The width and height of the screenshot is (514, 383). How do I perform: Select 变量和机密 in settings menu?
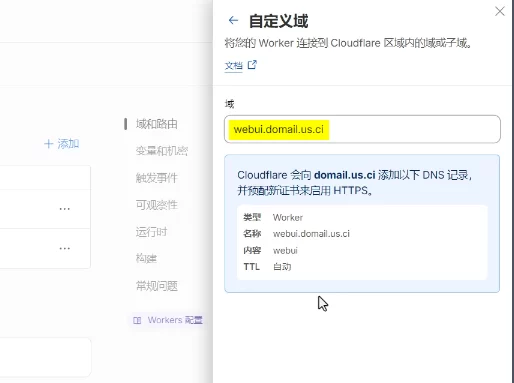[162, 151]
